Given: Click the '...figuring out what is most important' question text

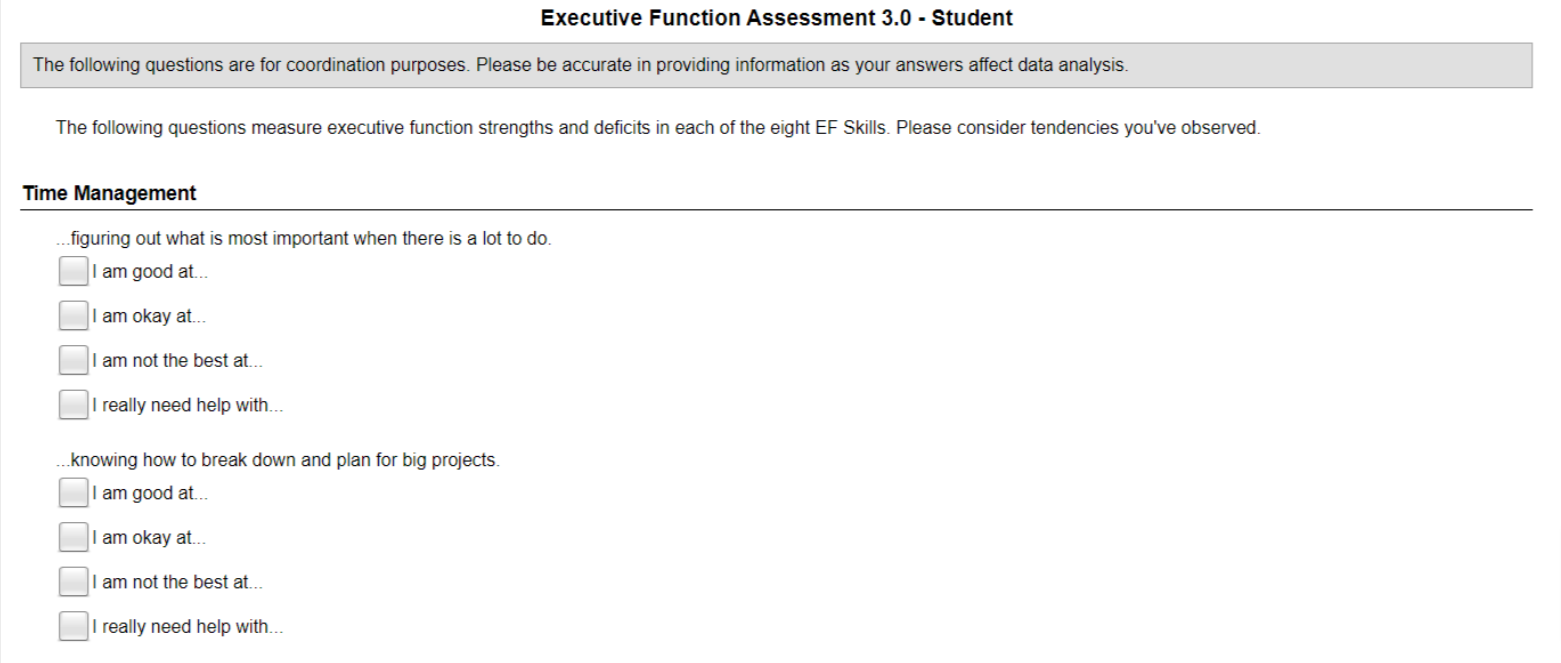Looking at the screenshot, I should (304, 240).
